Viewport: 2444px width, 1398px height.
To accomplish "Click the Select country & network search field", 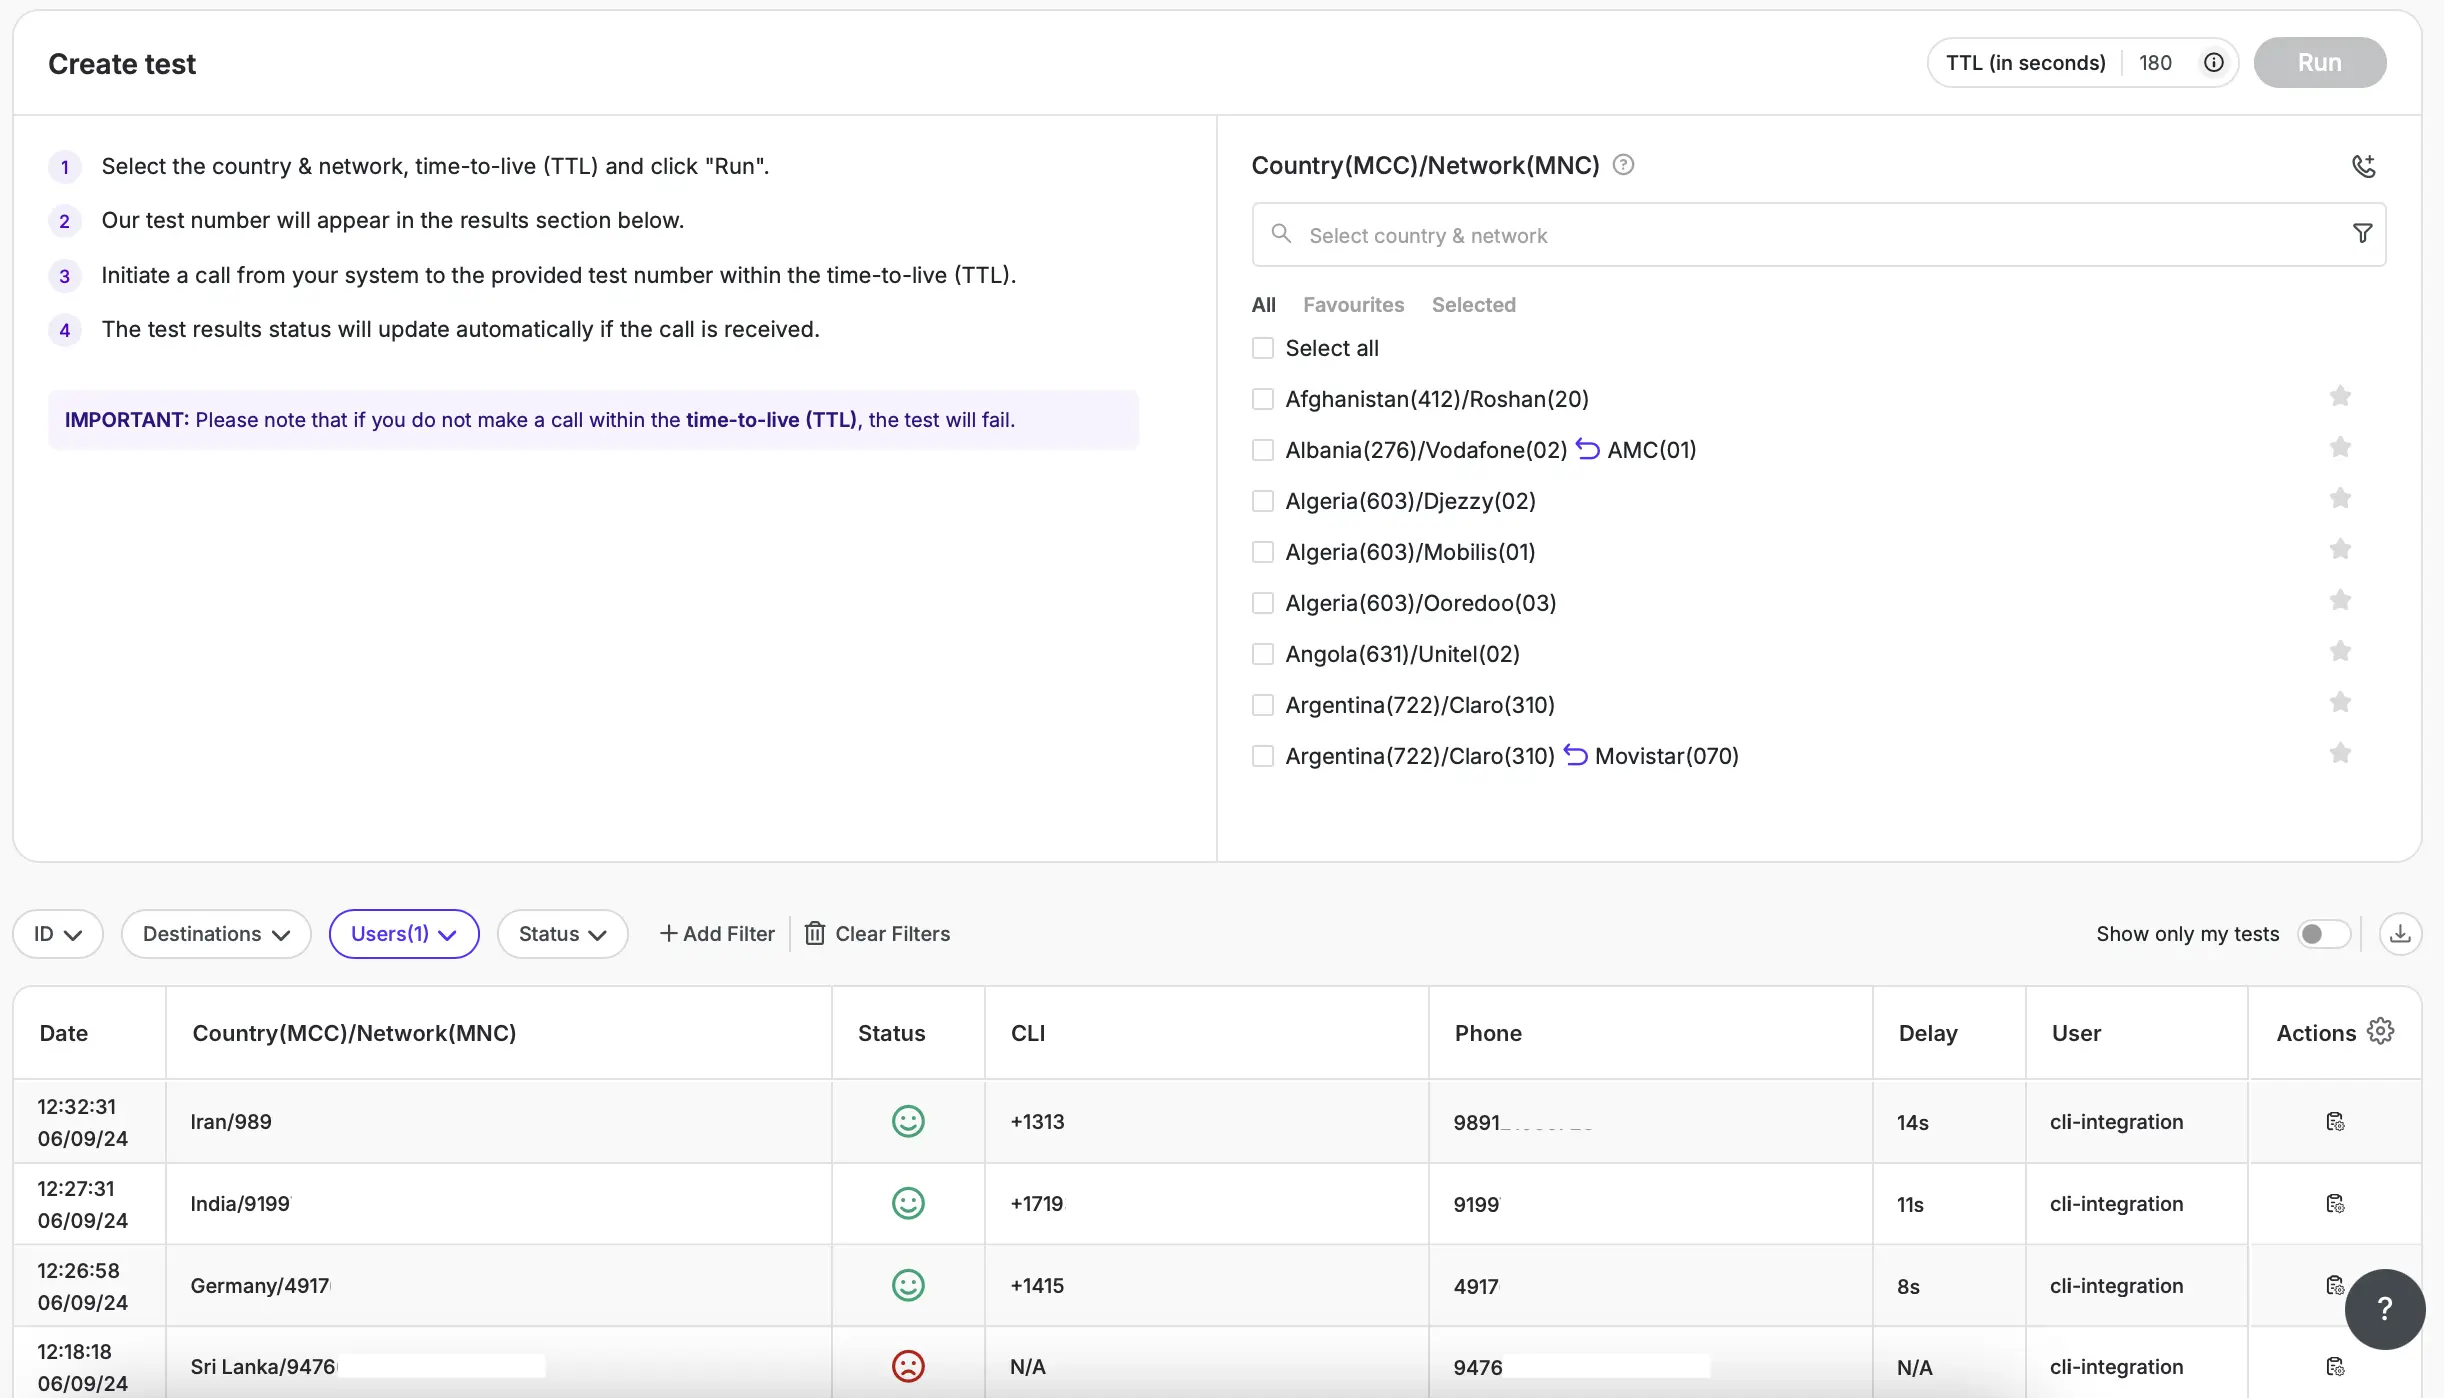I will click(x=1819, y=235).
